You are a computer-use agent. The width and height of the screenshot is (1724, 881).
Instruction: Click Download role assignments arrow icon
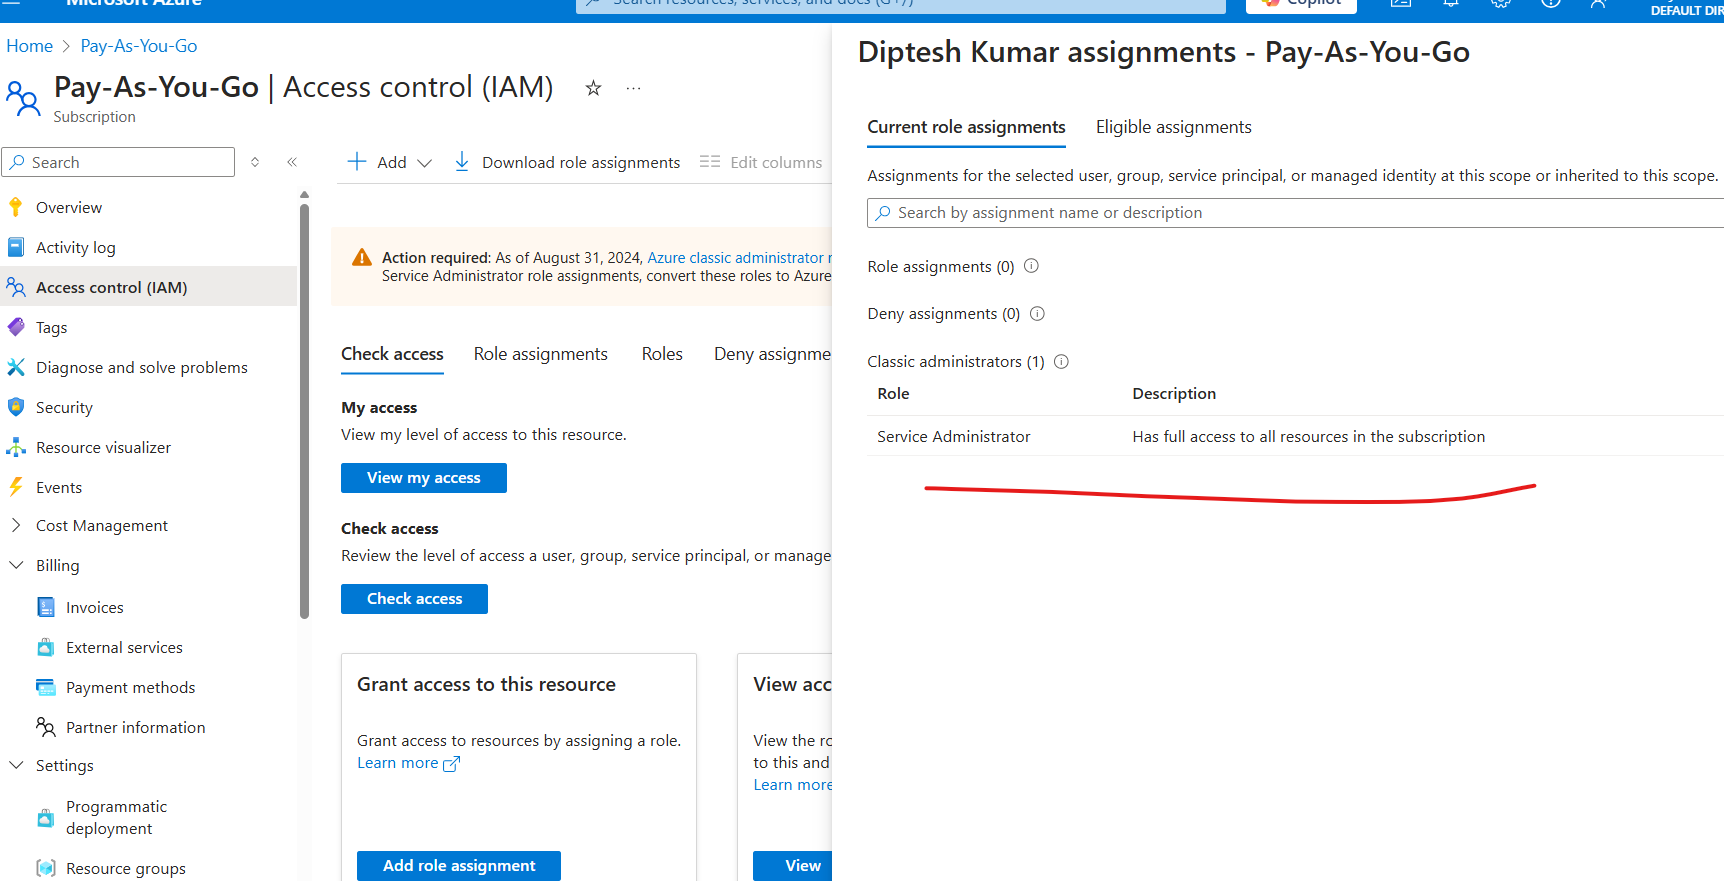461,162
